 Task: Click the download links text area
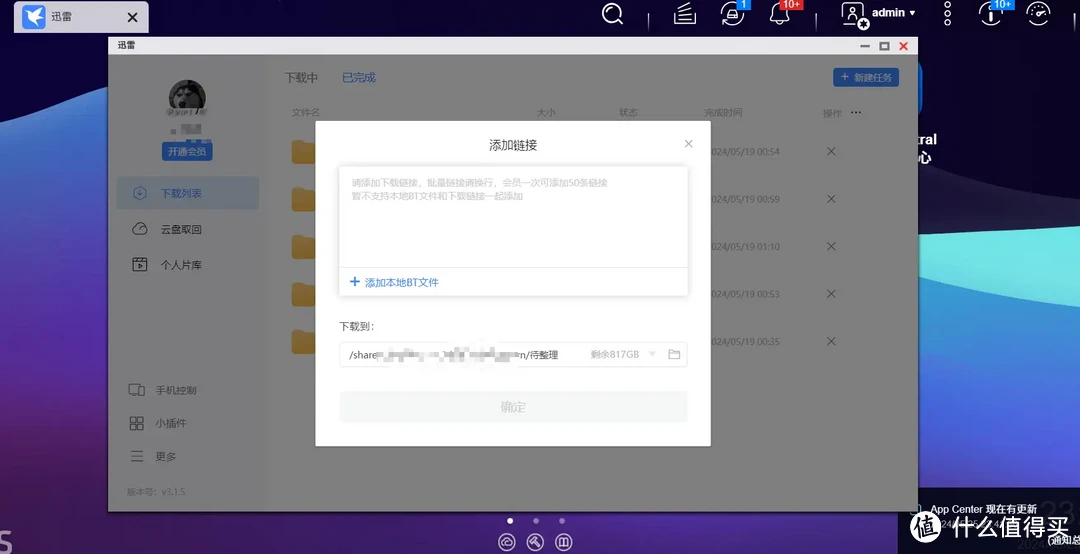click(x=513, y=216)
